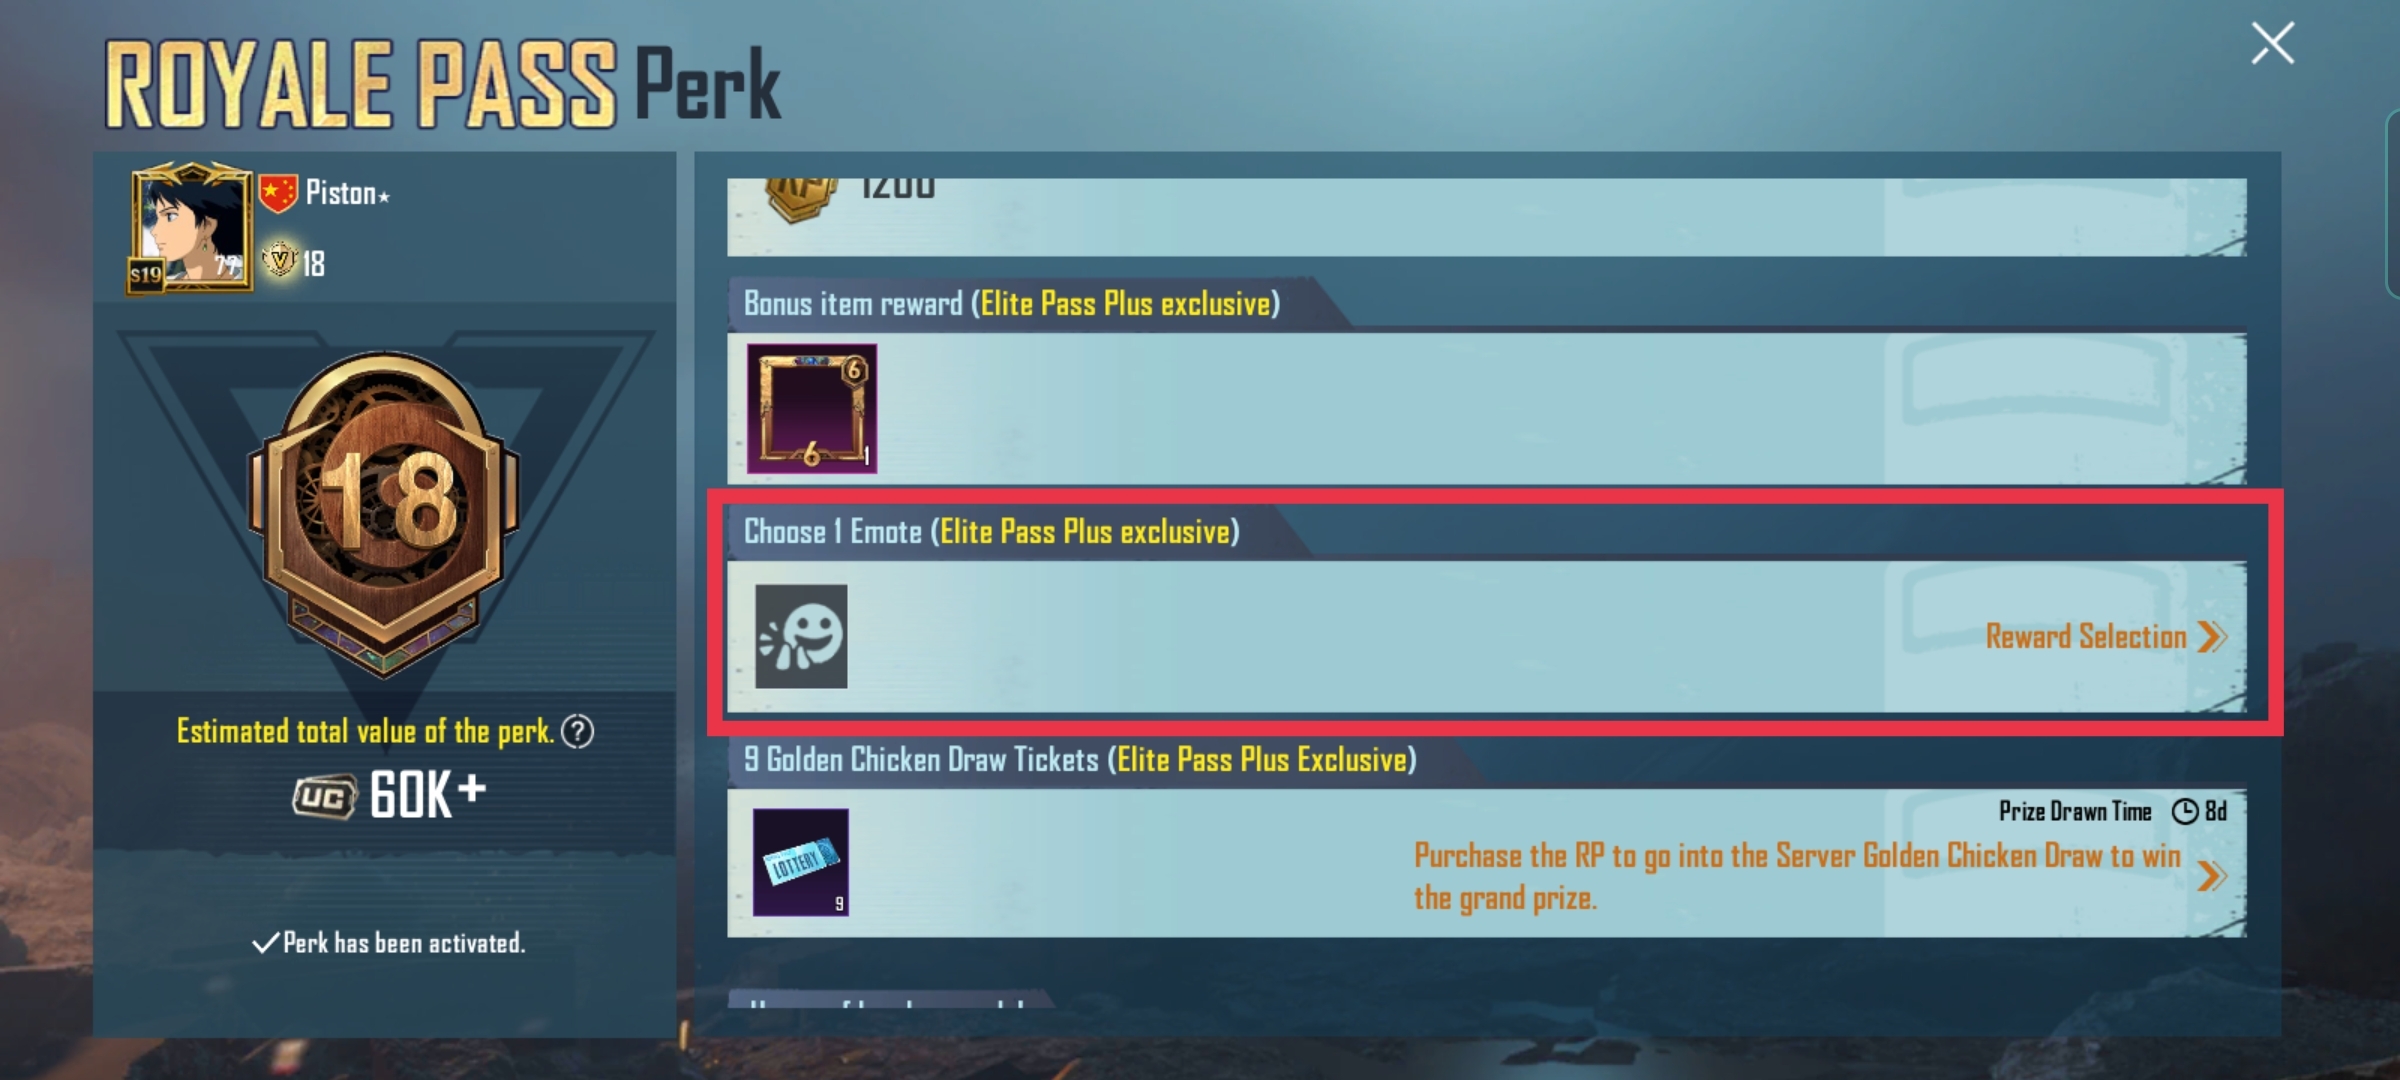Click the Prize Drawn Time clock icon

point(2185,811)
